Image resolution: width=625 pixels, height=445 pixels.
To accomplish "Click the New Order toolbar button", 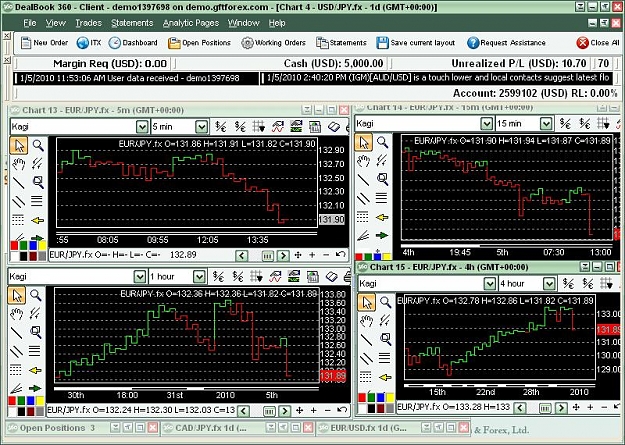I will 44,43.
